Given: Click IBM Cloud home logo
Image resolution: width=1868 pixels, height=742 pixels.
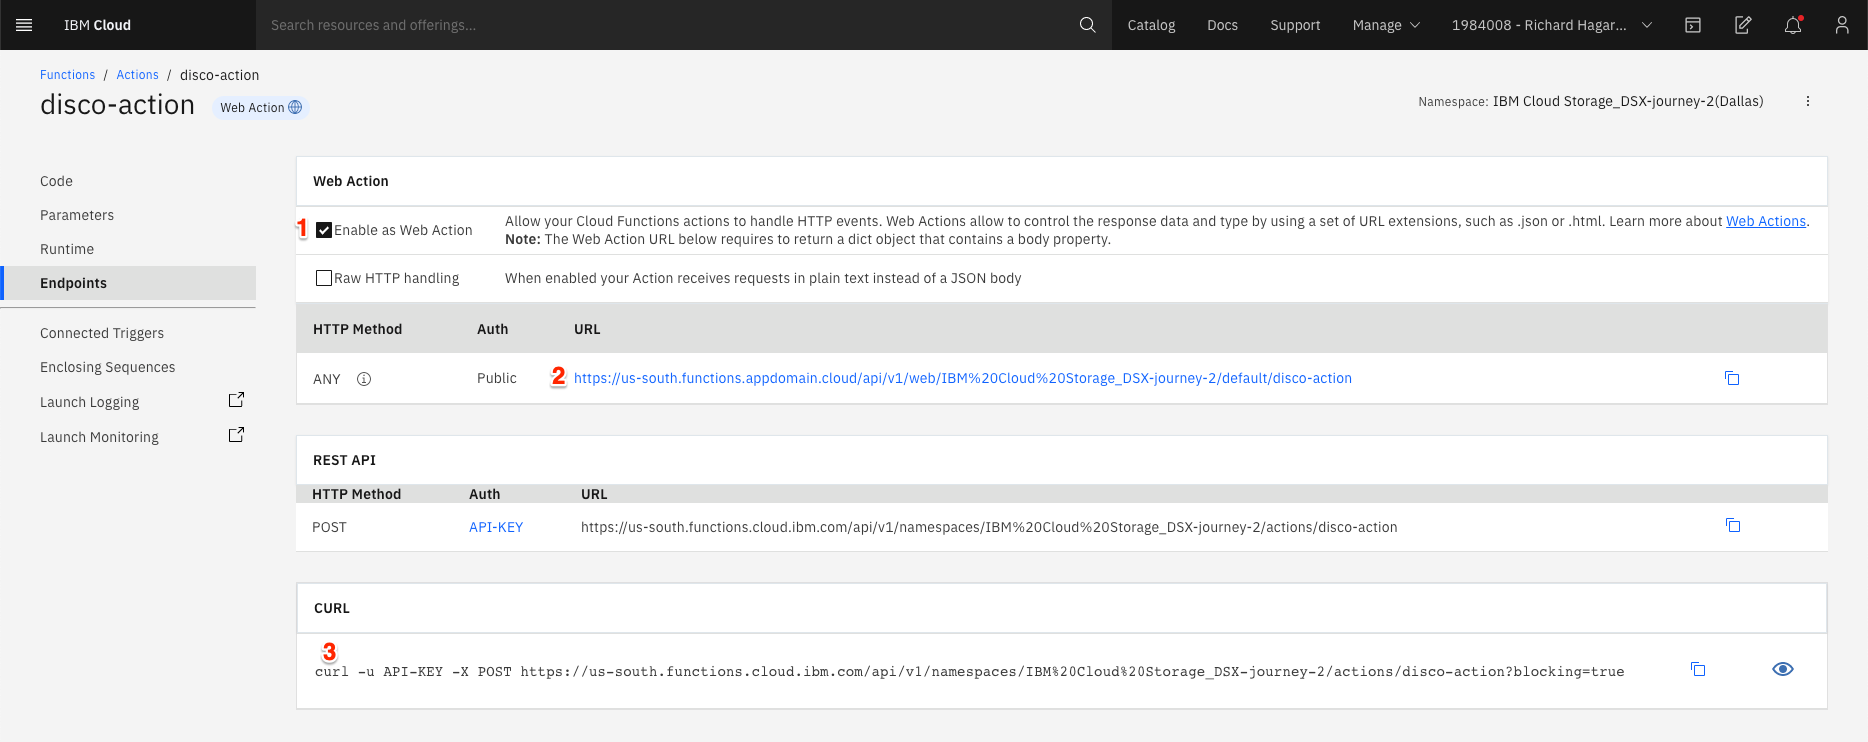Looking at the screenshot, I should click(97, 25).
